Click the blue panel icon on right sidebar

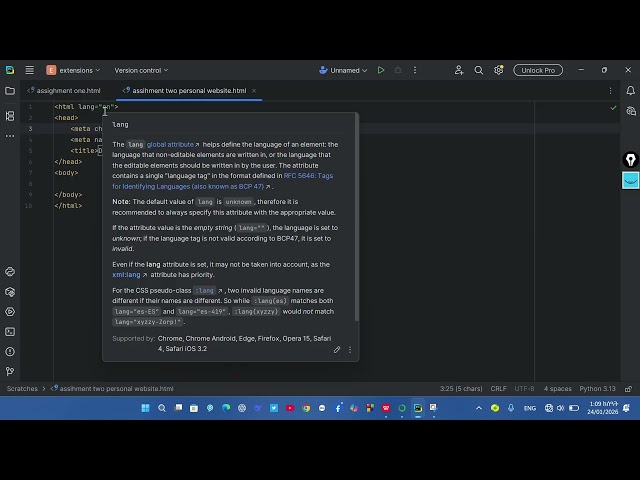point(631,180)
